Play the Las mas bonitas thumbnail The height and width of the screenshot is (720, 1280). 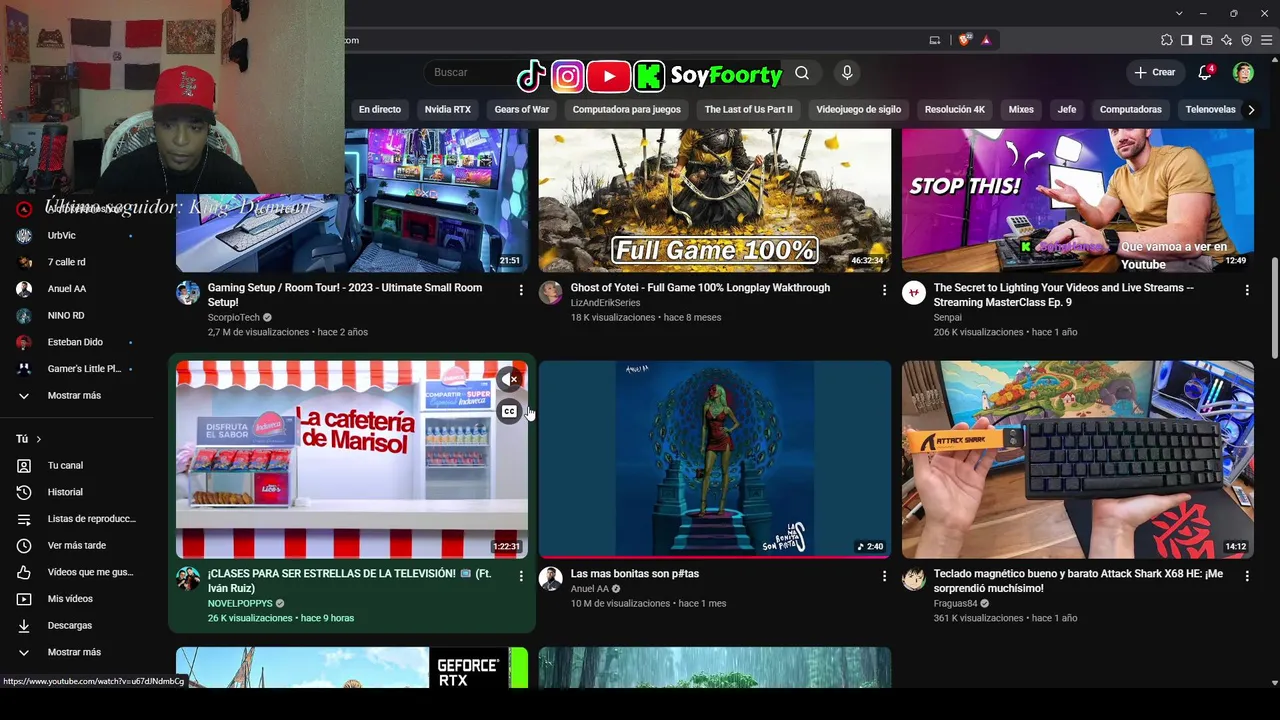pos(715,459)
